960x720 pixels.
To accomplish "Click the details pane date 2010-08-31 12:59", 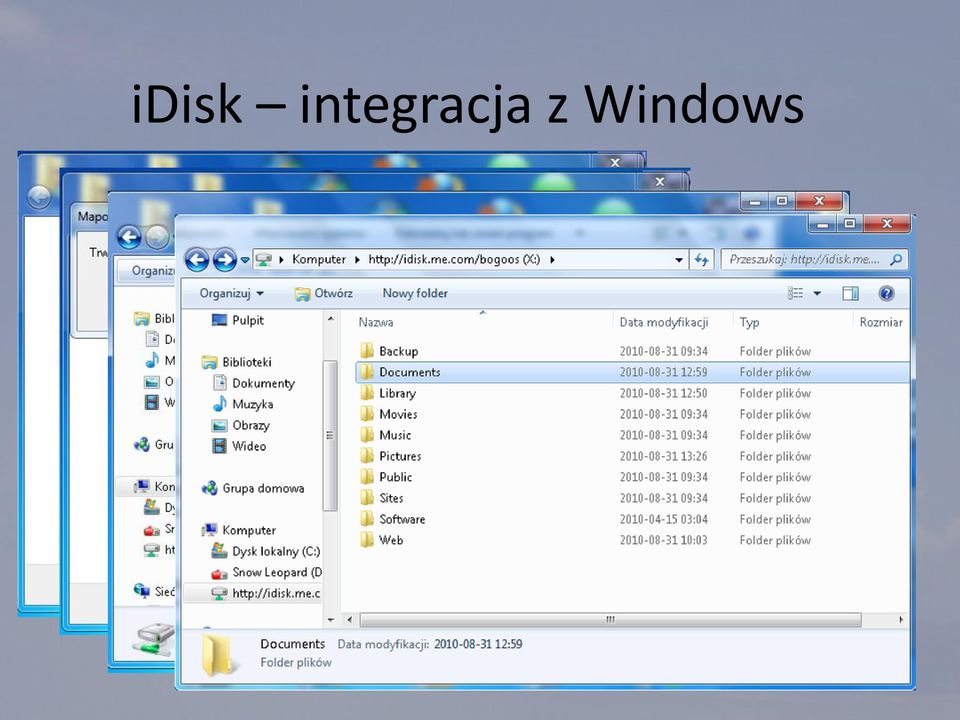I will (478, 644).
